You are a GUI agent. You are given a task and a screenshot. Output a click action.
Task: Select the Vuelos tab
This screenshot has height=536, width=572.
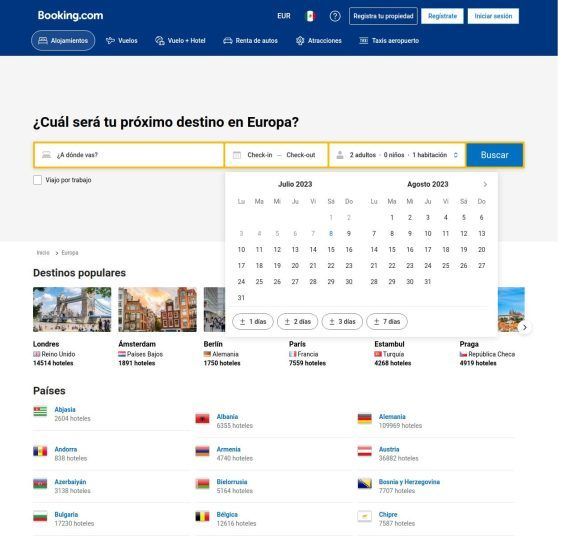coord(121,41)
